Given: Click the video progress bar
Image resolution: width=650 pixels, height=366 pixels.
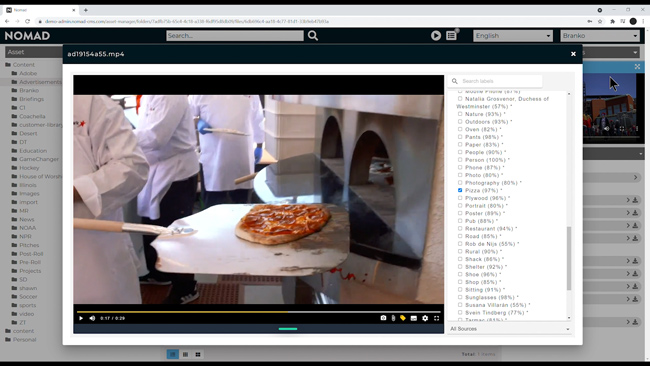Looking at the screenshot, I should [x=258, y=312].
